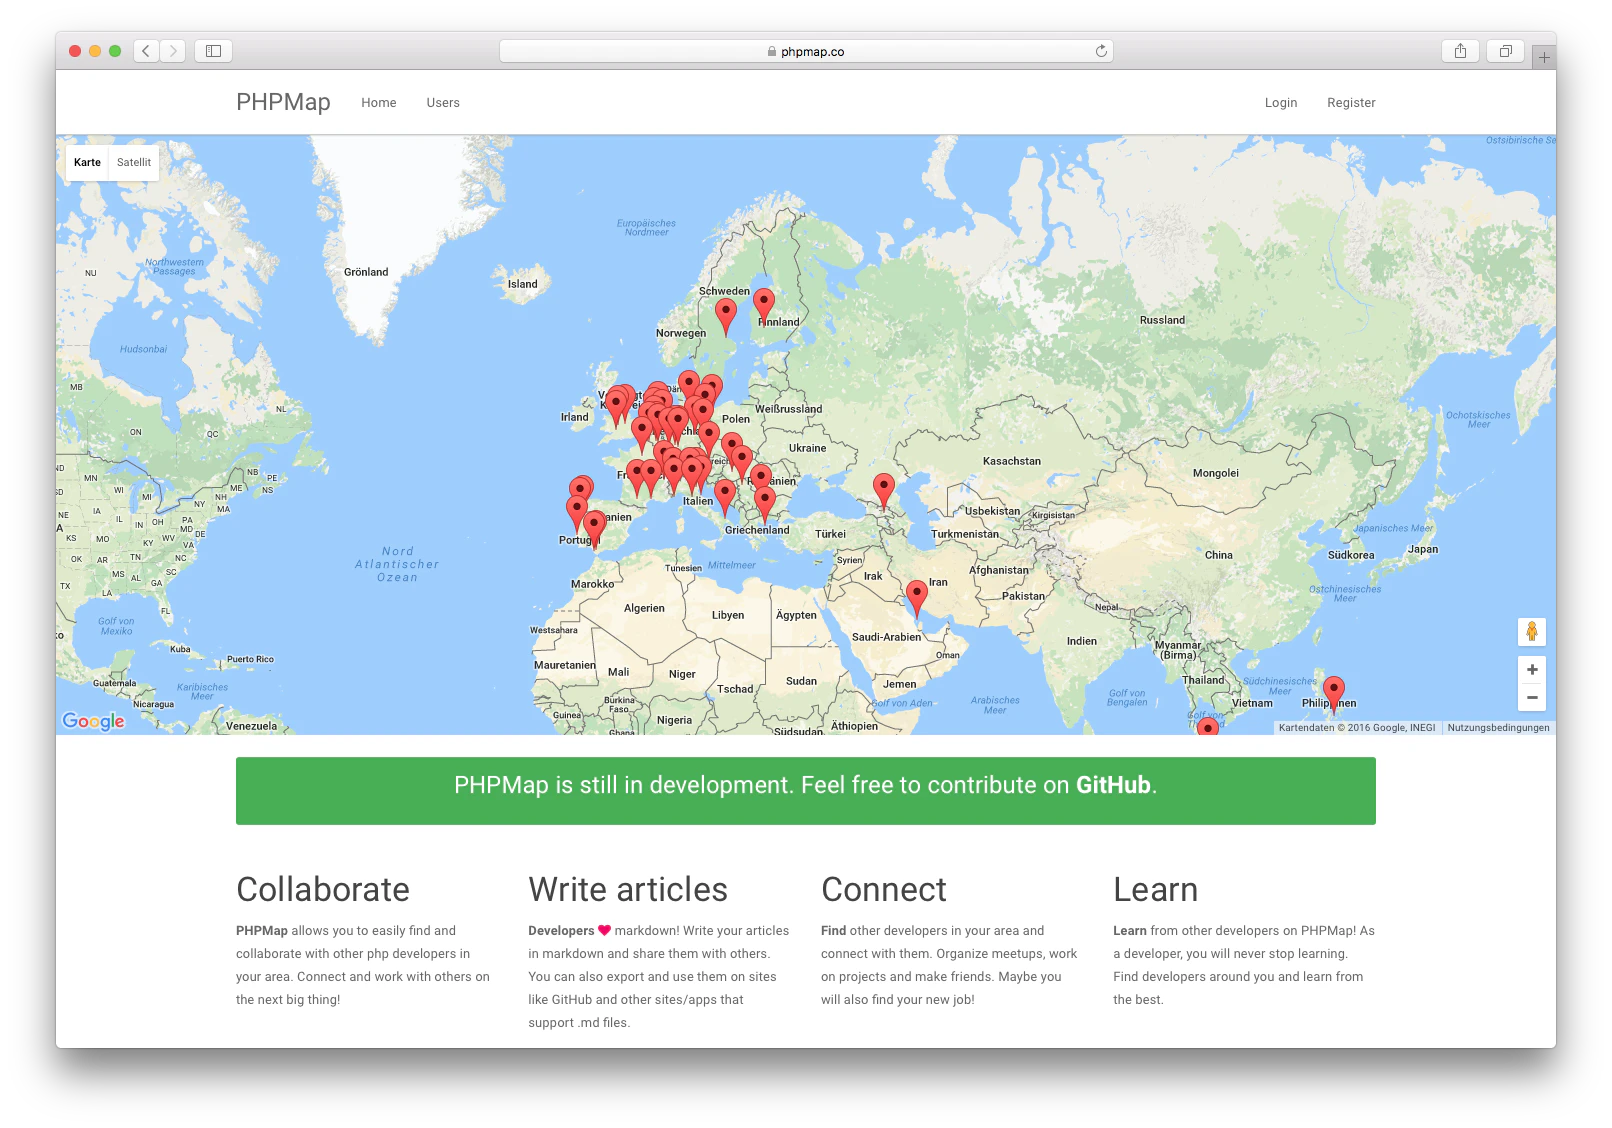Image resolution: width=1612 pixels, height=1128 pixels.
Task: Open the Register page
Action: tap(1351, 103)
